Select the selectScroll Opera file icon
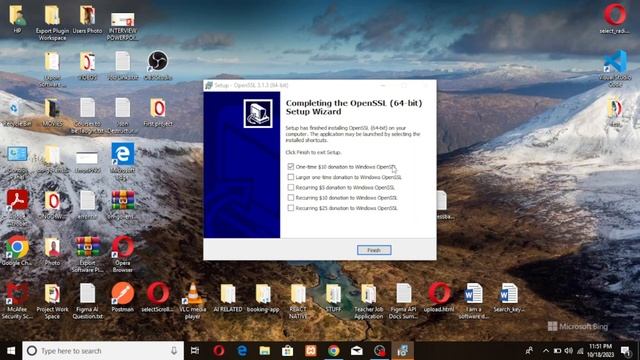 (158, 297)
